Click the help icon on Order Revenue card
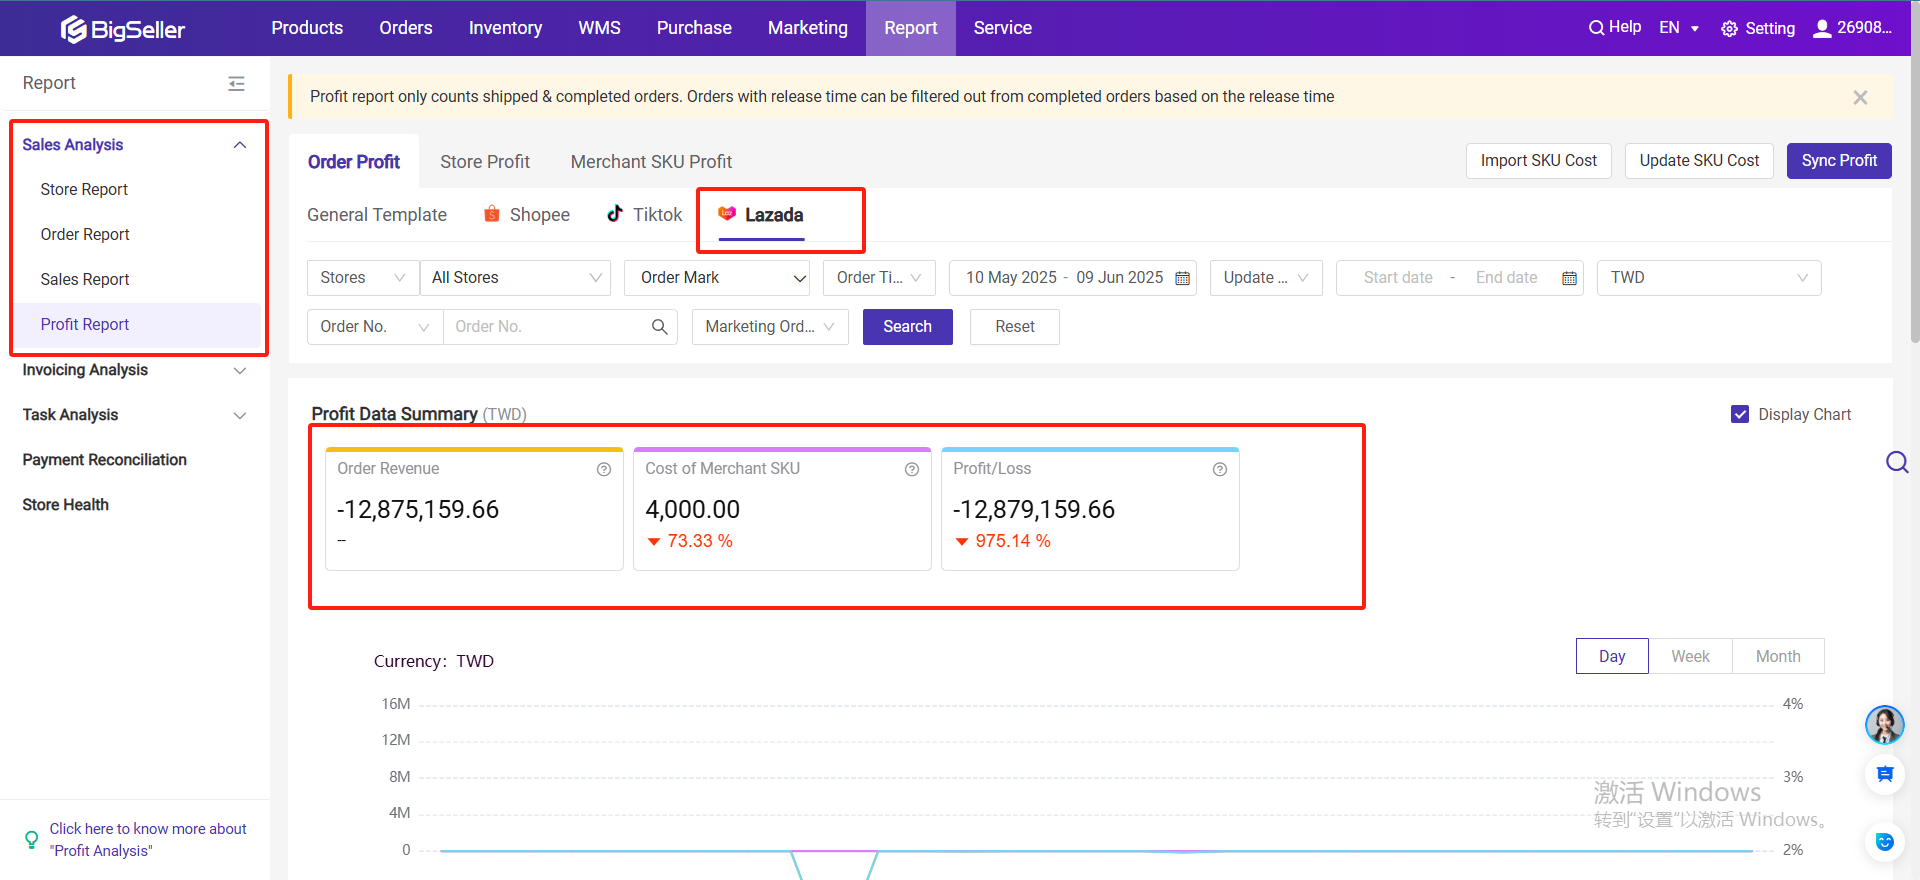Image resolution: width=1920 pixels, height=880 pixels. 604,469
